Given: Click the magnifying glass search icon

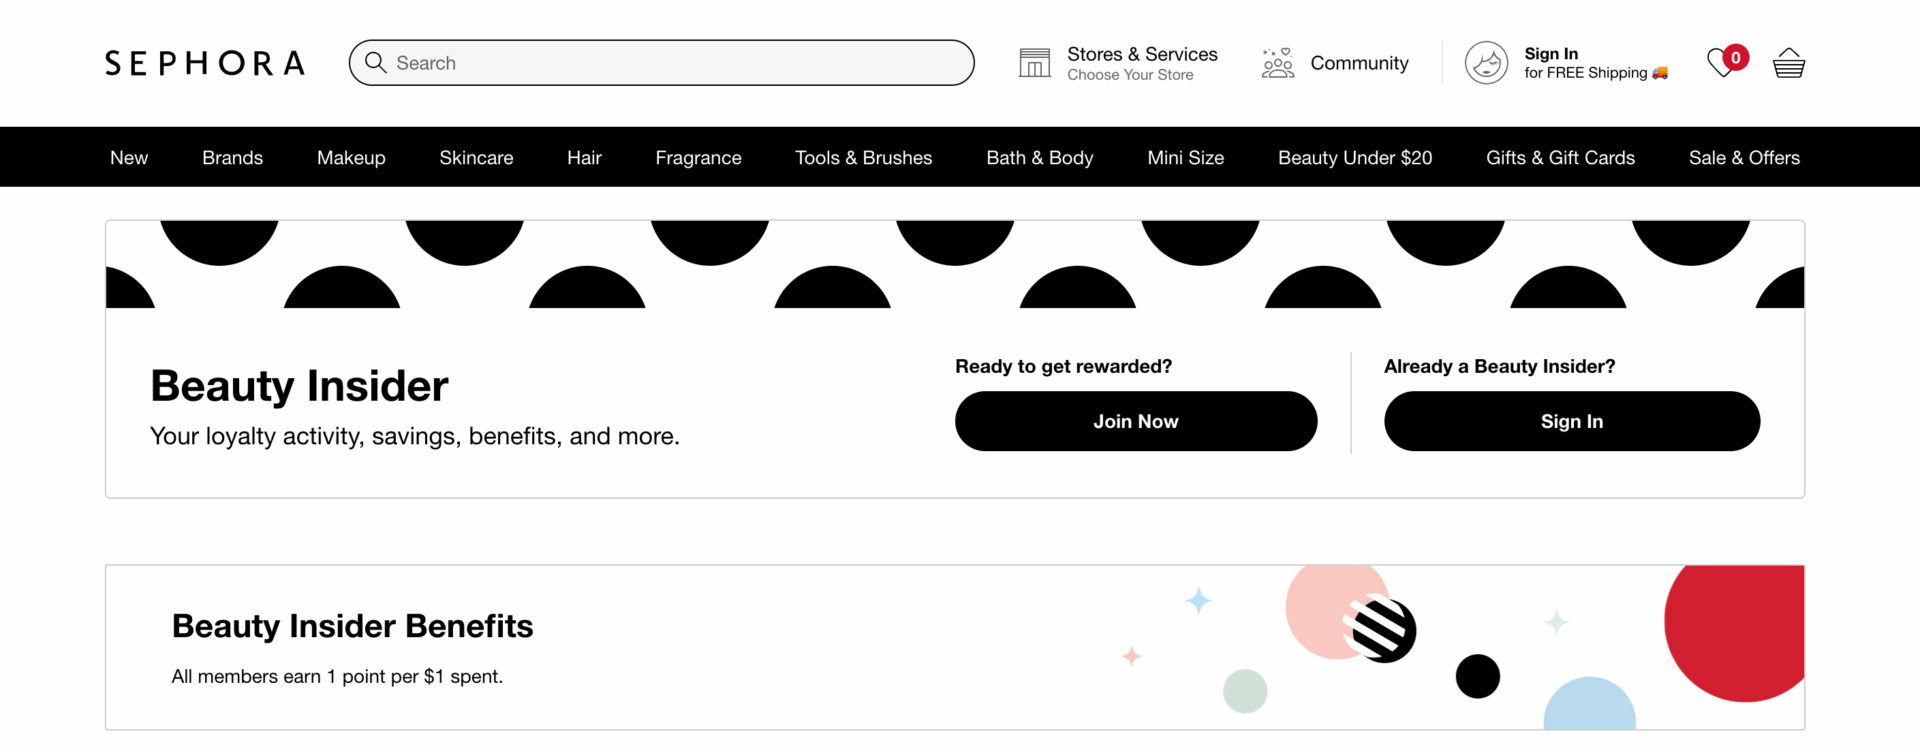Looking at the screenshot, I should click(x=376, y=63).
